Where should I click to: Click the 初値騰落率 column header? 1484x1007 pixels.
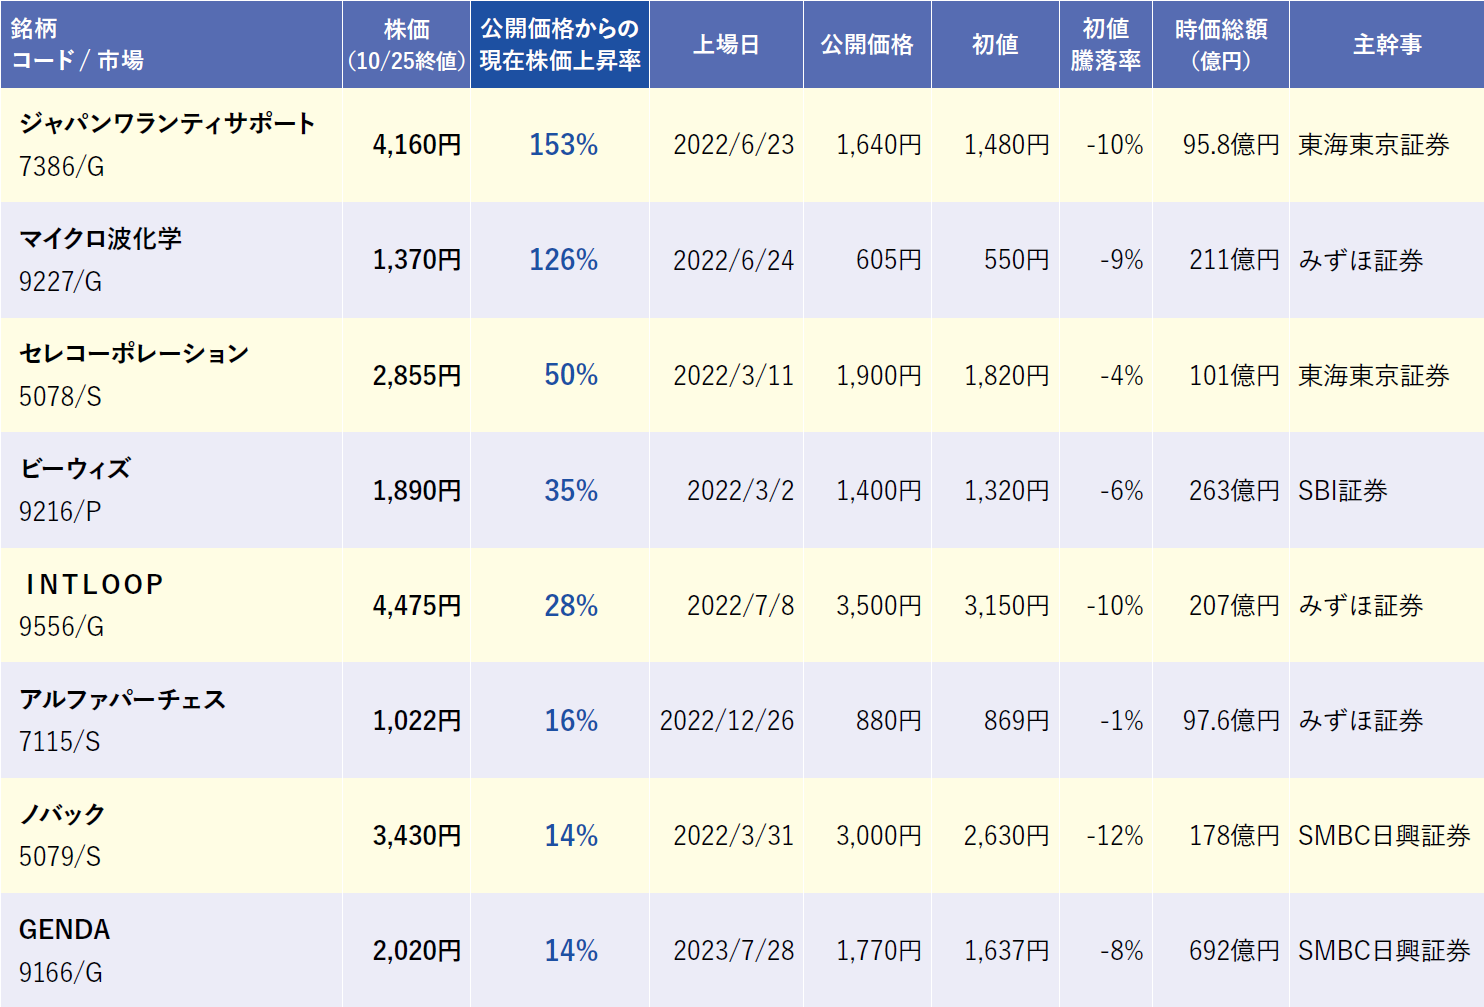coord(1105,45)
